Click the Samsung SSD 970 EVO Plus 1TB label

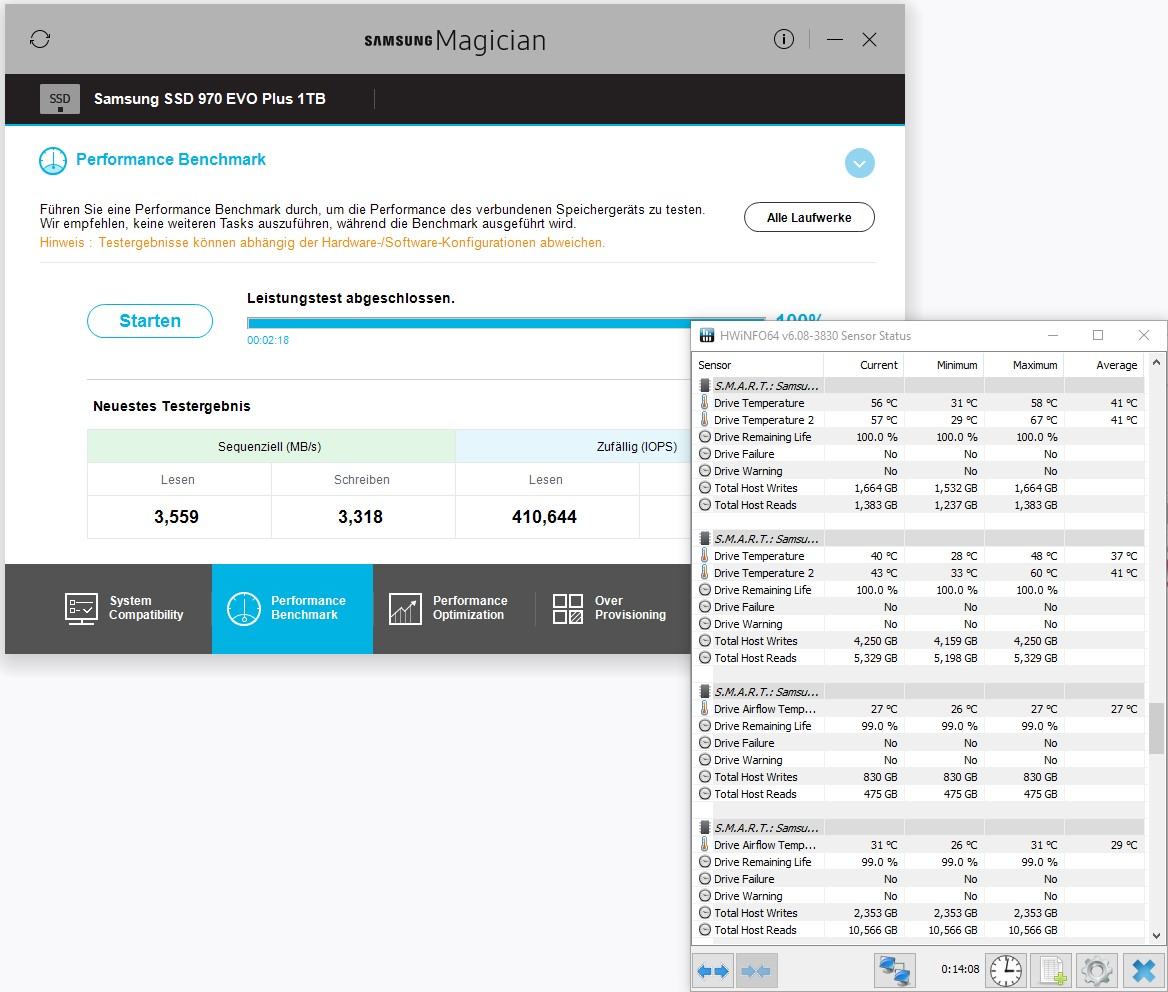(x=209, y=99)
